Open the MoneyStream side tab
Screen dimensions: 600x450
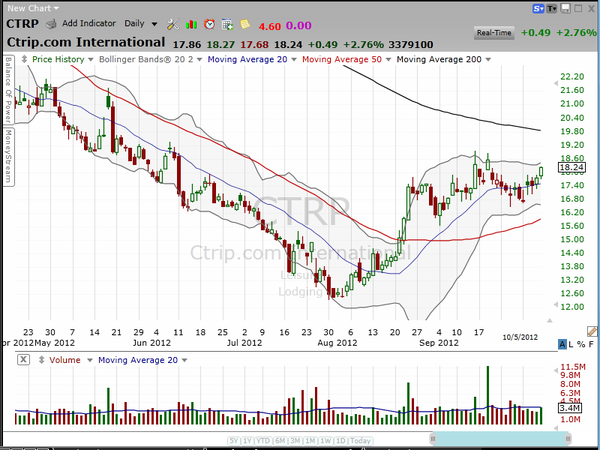click(x=8, y=157)
